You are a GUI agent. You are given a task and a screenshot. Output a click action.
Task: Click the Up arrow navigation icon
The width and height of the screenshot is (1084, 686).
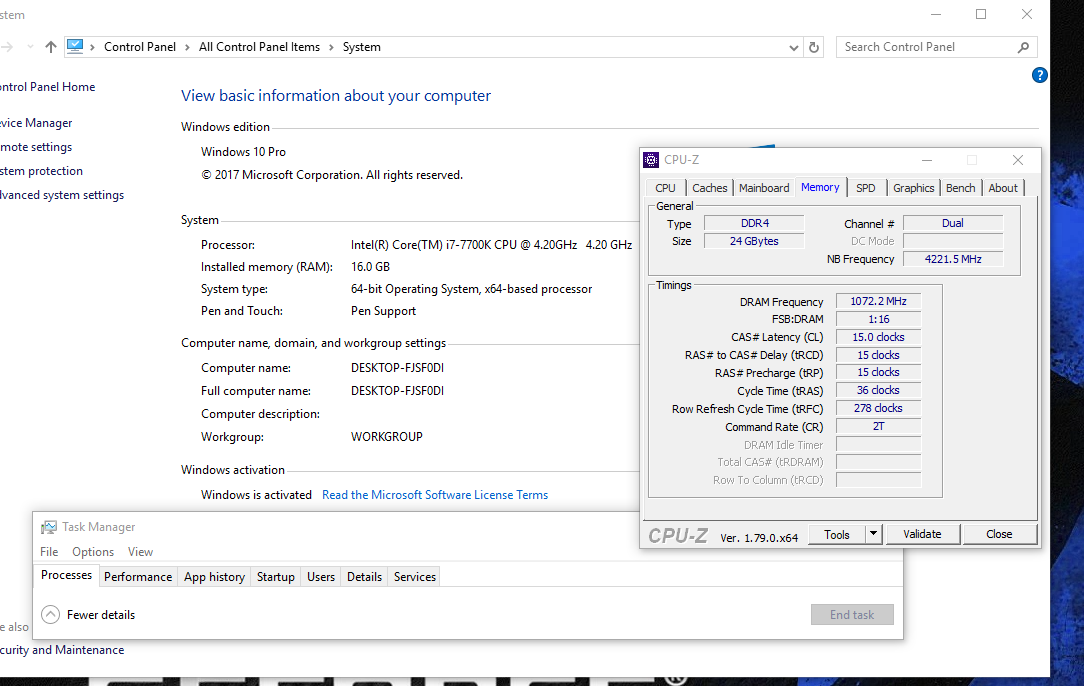(x=50, y=47)
